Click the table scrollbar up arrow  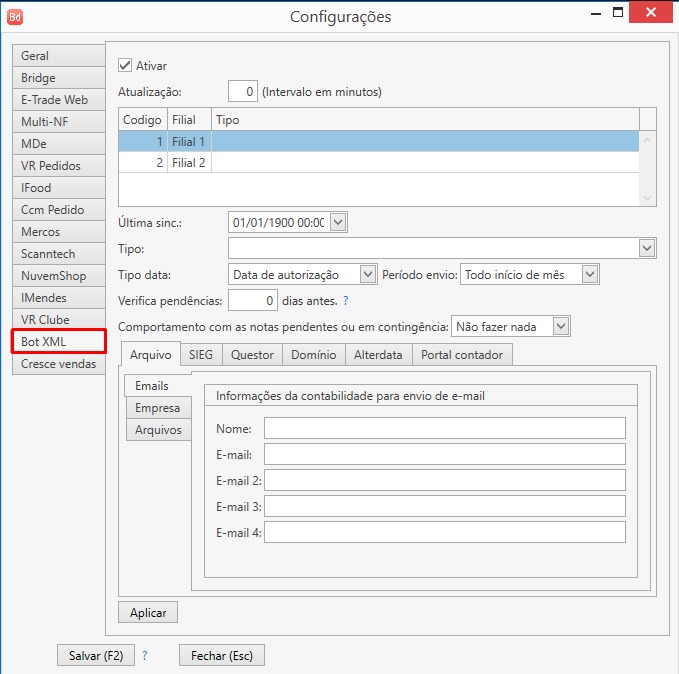(648, 140)
